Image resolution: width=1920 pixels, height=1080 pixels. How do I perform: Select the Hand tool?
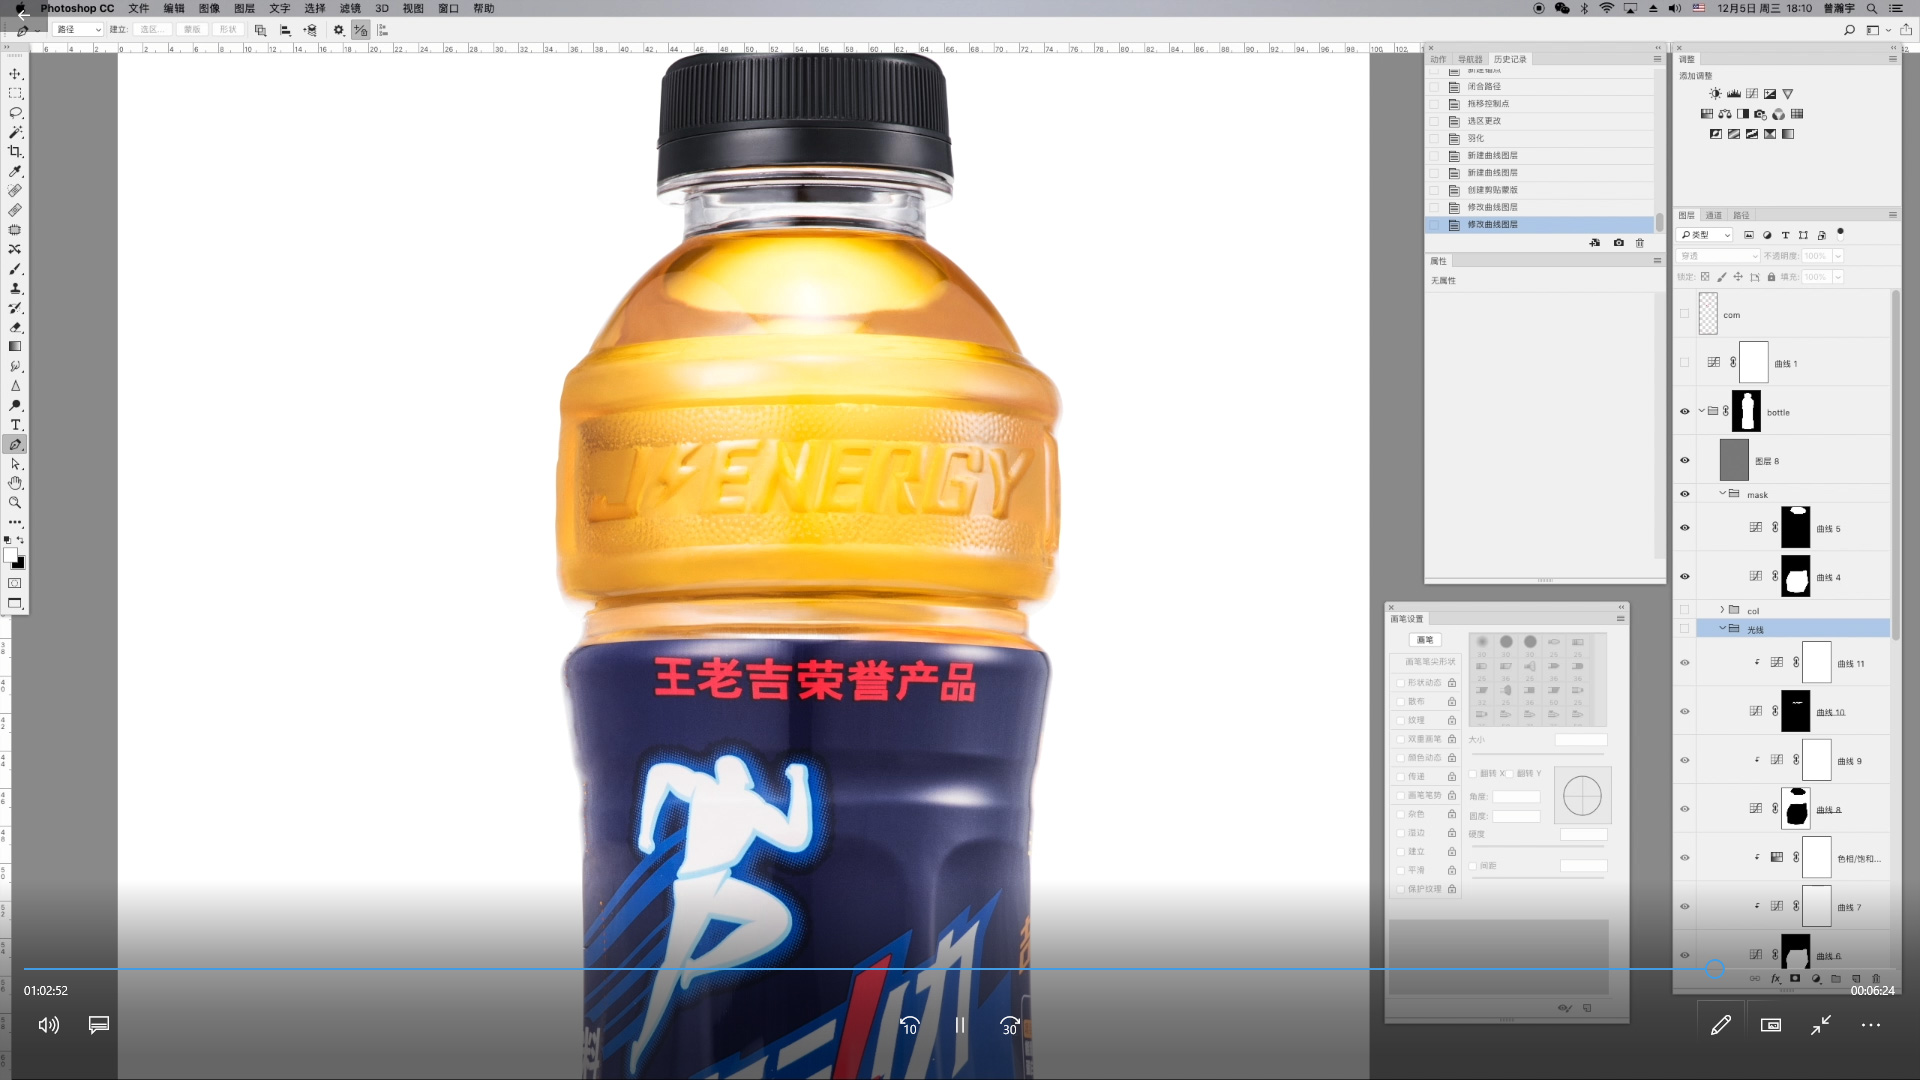click(15, 483)
